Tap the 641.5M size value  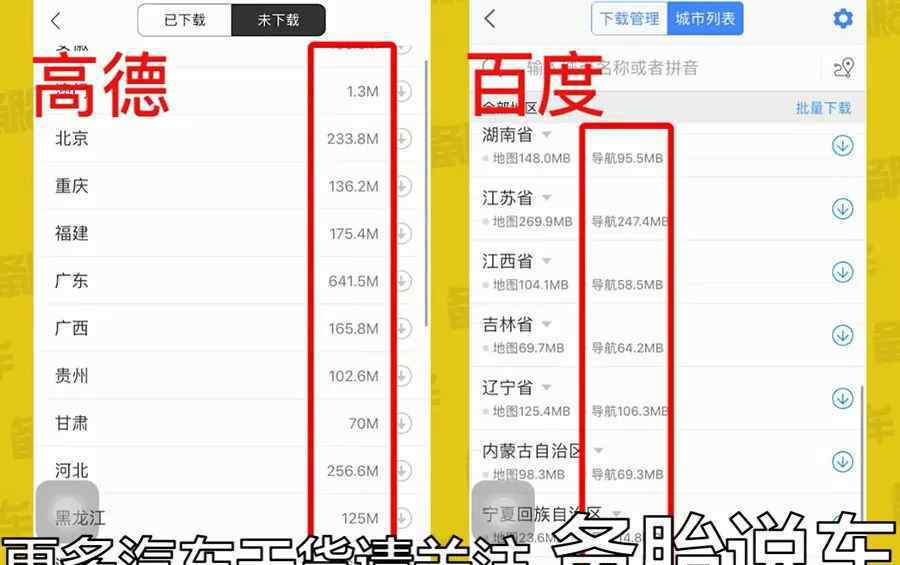coord(354,281)
